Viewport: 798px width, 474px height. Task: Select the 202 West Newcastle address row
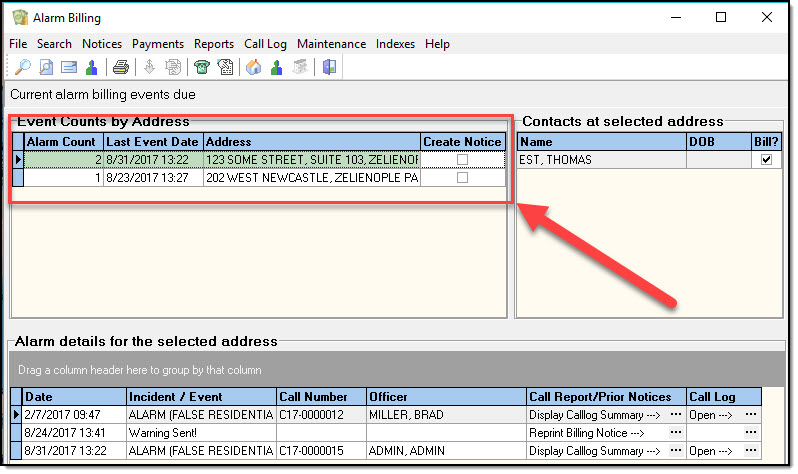coord(310,178)
